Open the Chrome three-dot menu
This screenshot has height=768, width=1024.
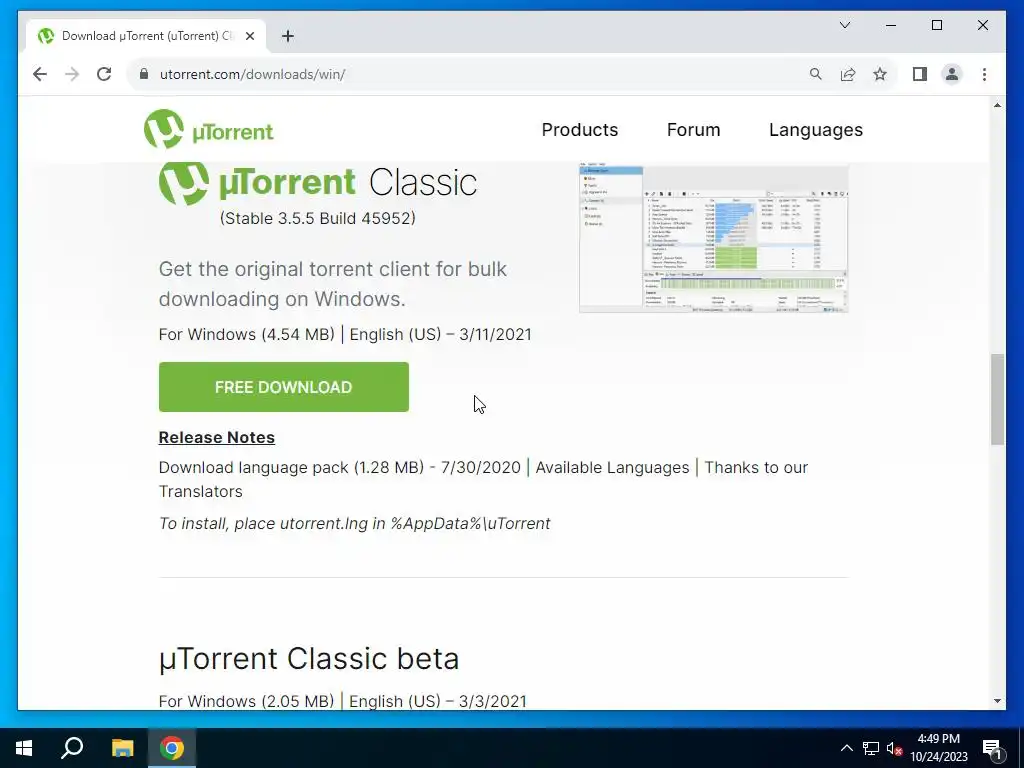(x=984, y=74)
